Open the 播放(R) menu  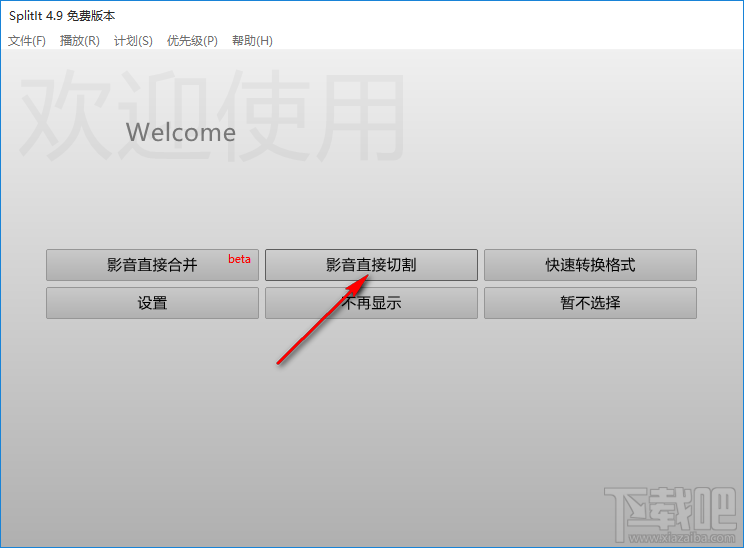pyautogui.click(x=80, y=41)
